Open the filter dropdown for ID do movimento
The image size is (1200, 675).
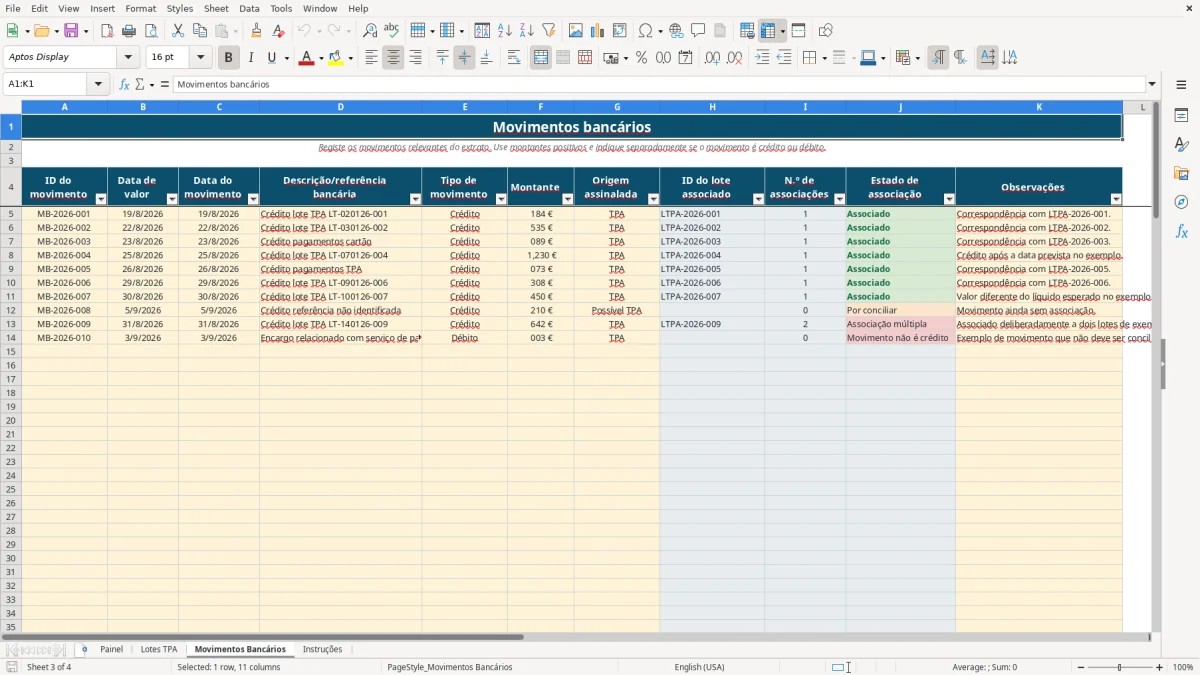(100, 199)
